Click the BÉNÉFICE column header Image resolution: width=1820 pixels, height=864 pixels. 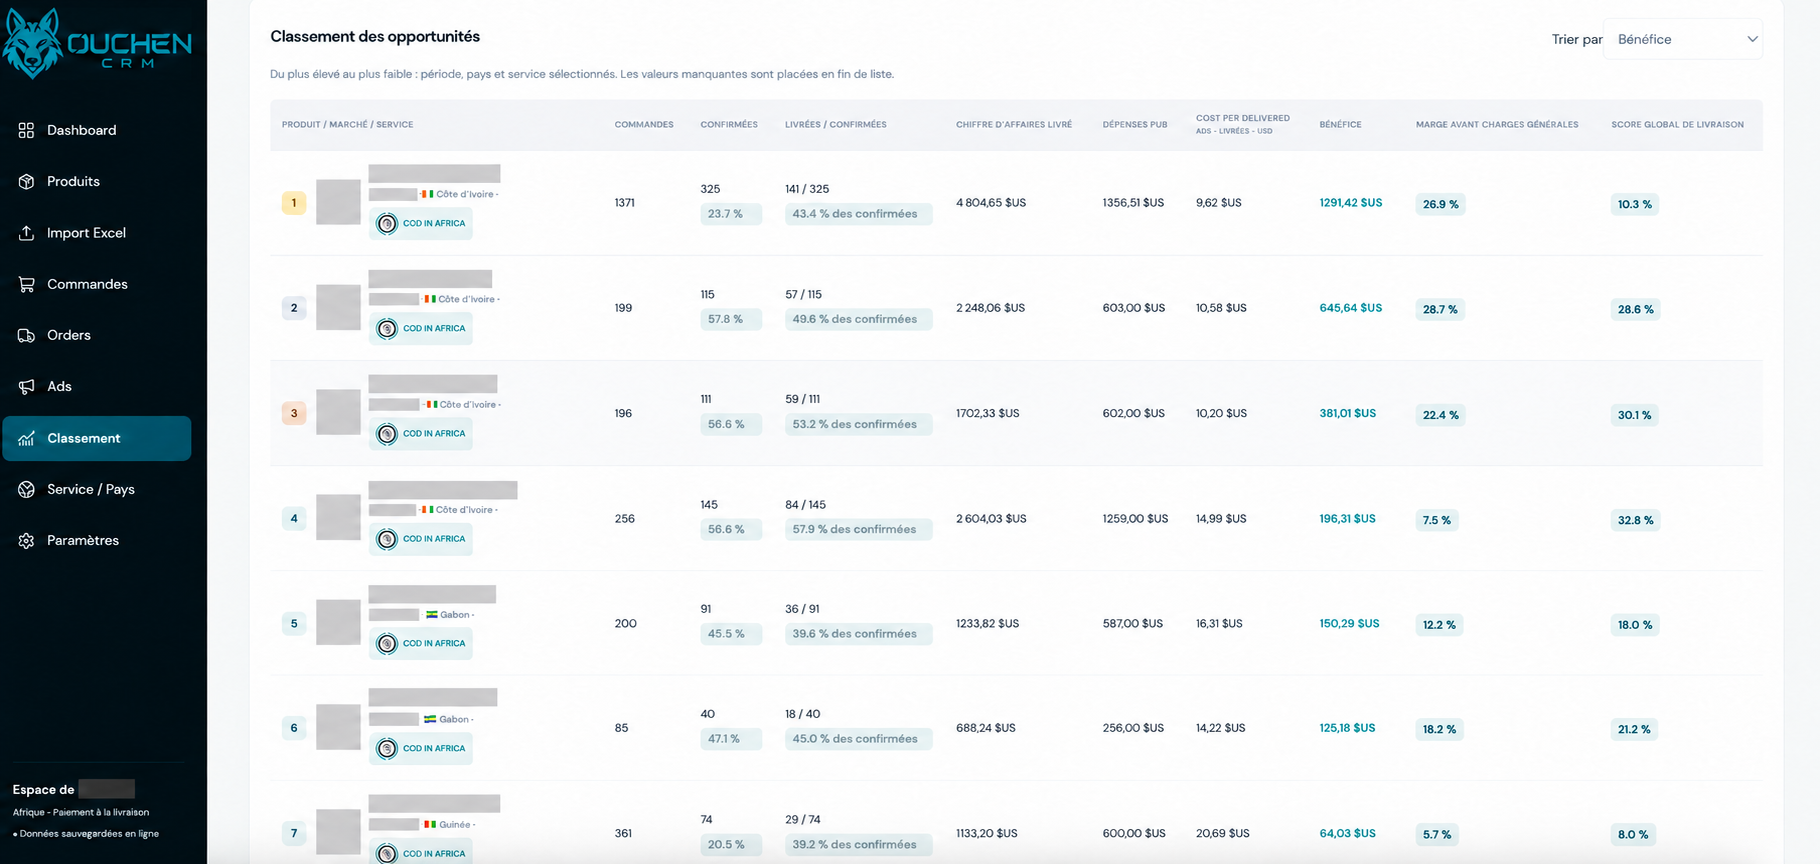[x=1340, y=125]
